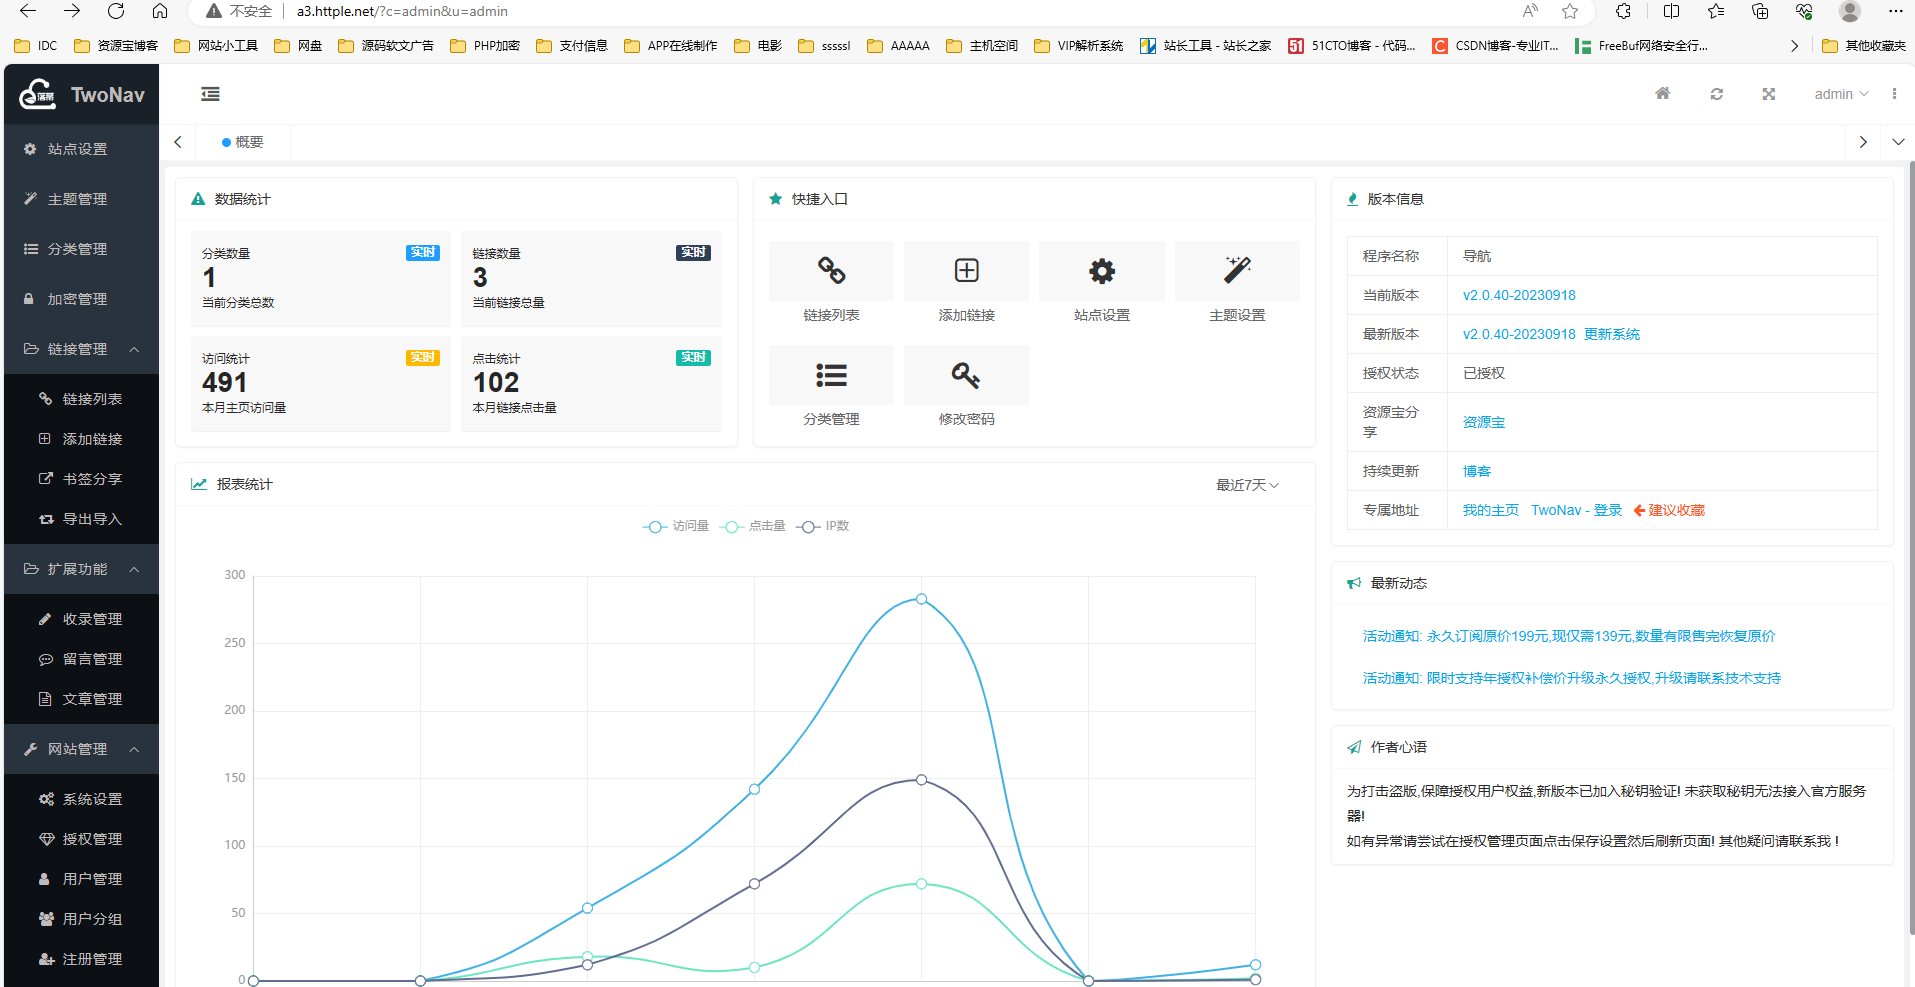Screen dimensions: 1915x987
Task: Click the TwoNav - 登录 link
Action: pos(1576,510)
